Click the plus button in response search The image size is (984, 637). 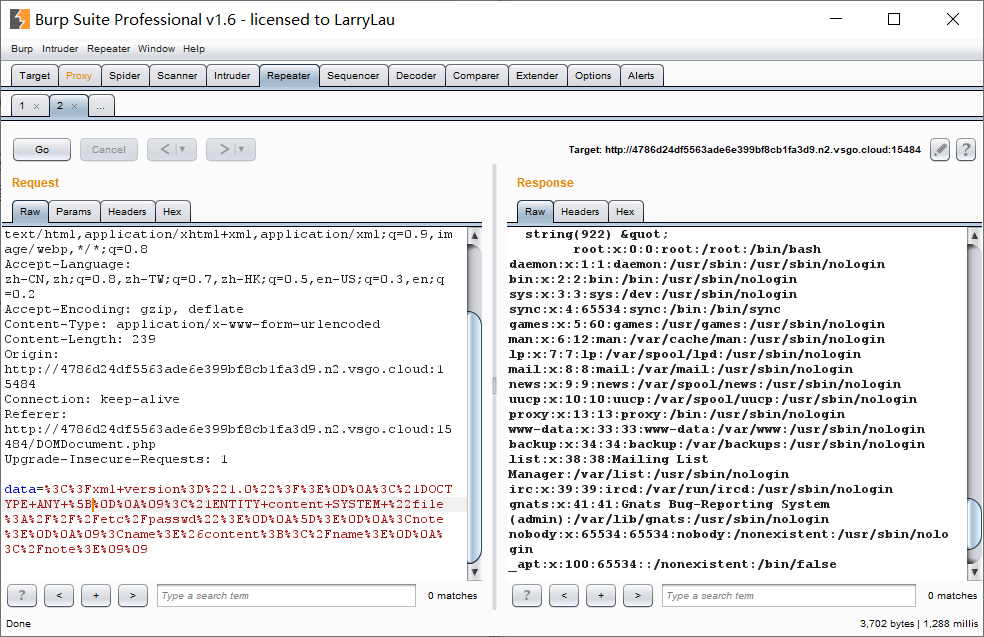pyautogui.click(x=601, y=595)
